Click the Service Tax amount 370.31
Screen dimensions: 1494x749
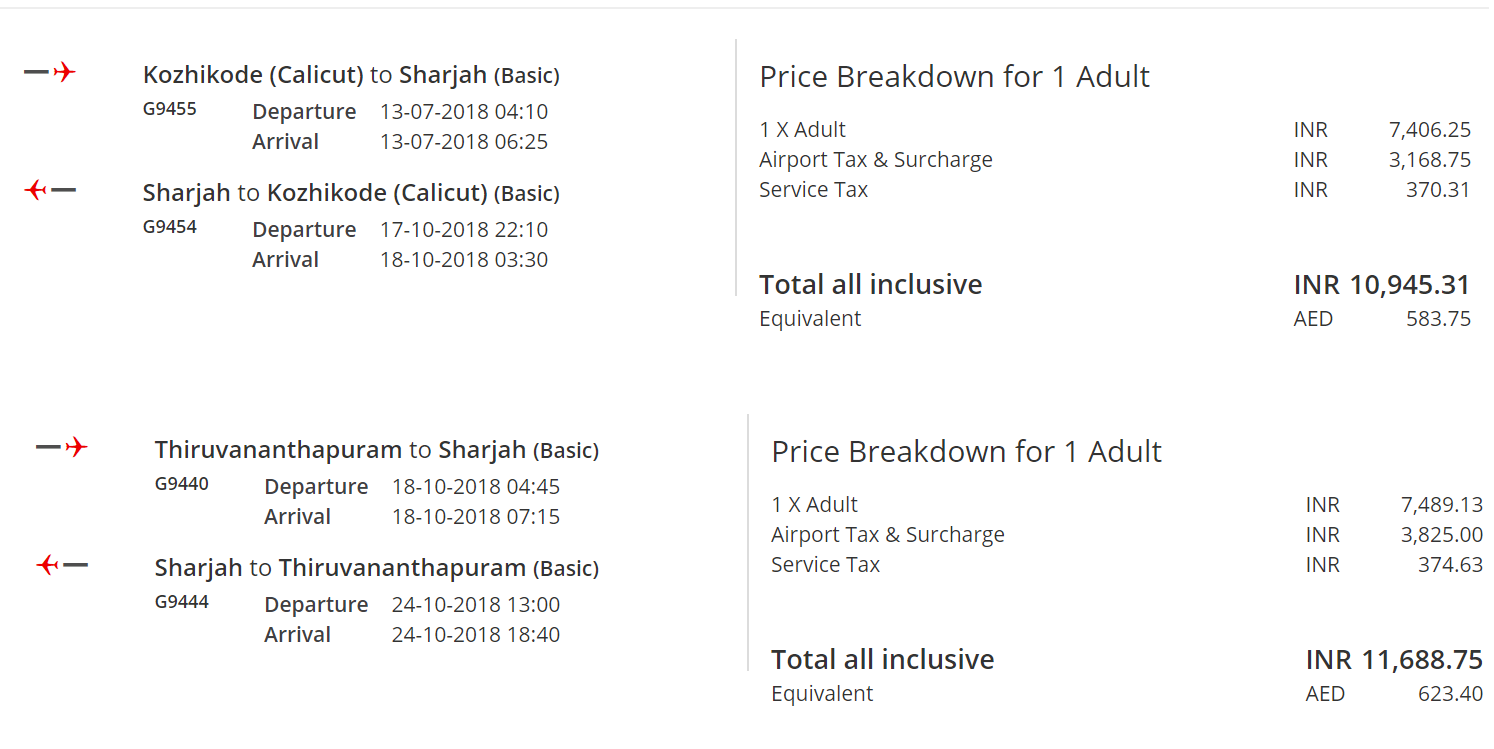1438,190
